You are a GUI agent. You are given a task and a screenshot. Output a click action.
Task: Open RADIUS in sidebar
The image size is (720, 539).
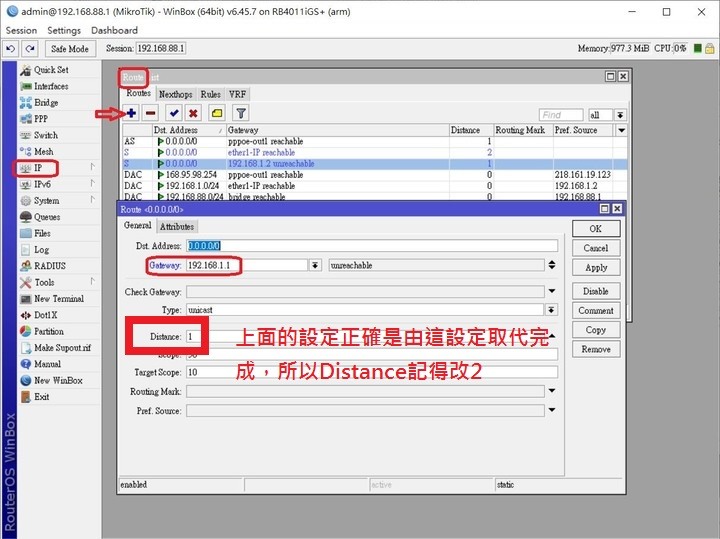pyautogui.click(x=50, y=266)
